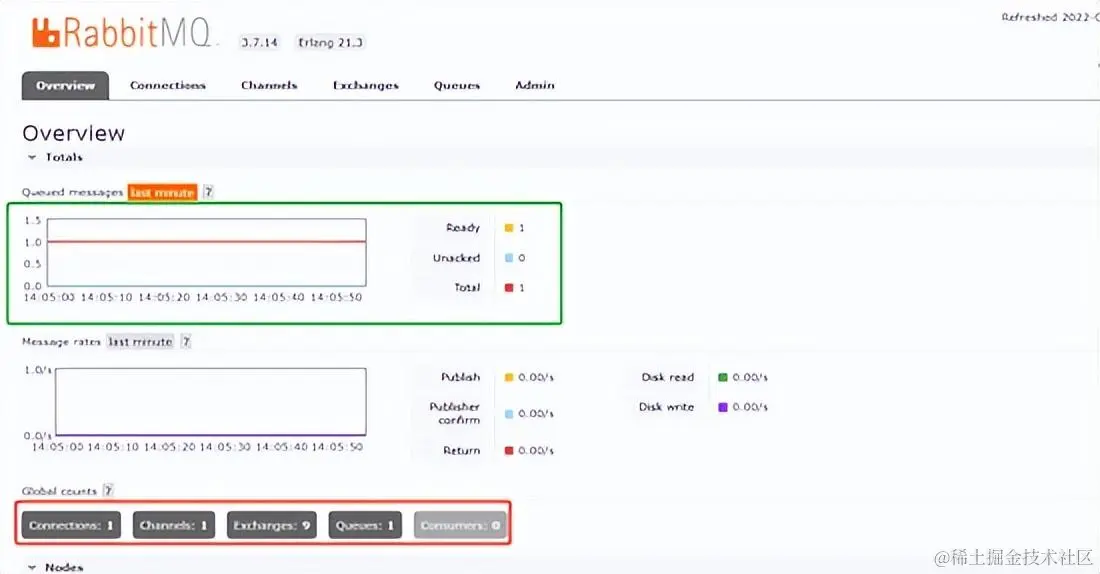
Task: Change Queued messages last minute range
Action: coord(163,192)
